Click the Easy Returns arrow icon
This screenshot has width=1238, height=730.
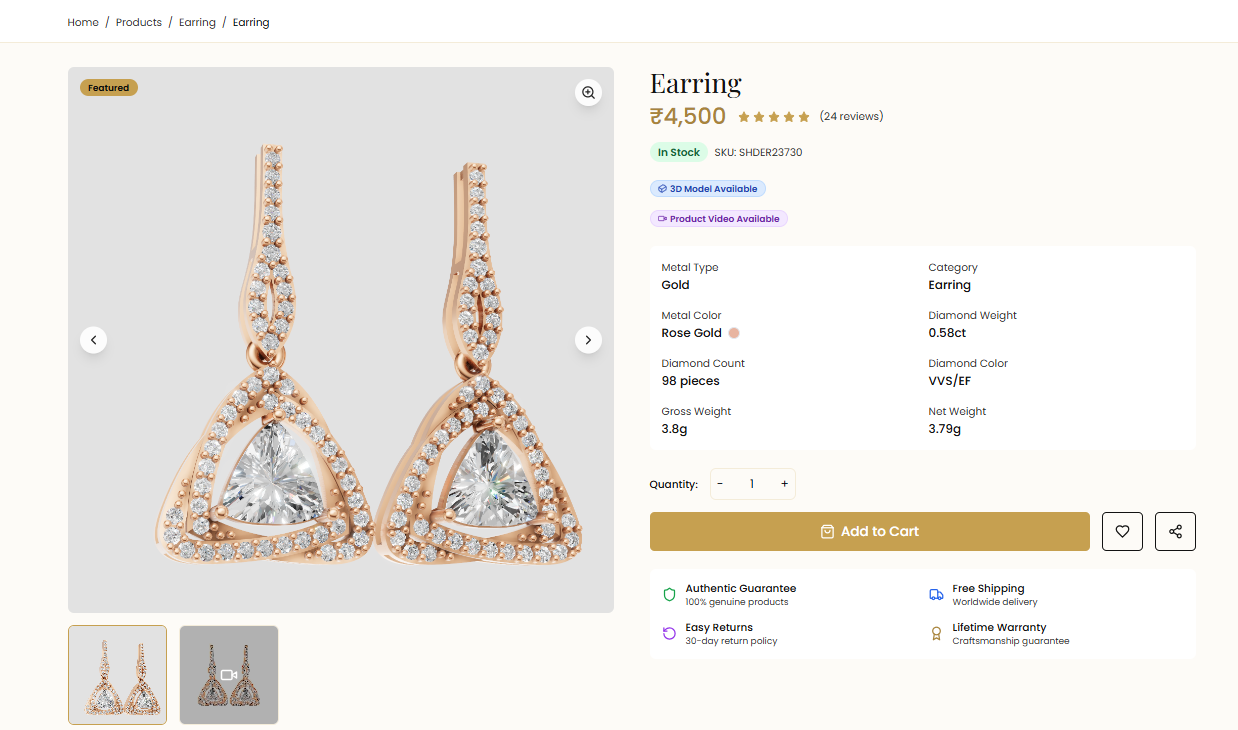pyautogui.click(x=669, y=634)
